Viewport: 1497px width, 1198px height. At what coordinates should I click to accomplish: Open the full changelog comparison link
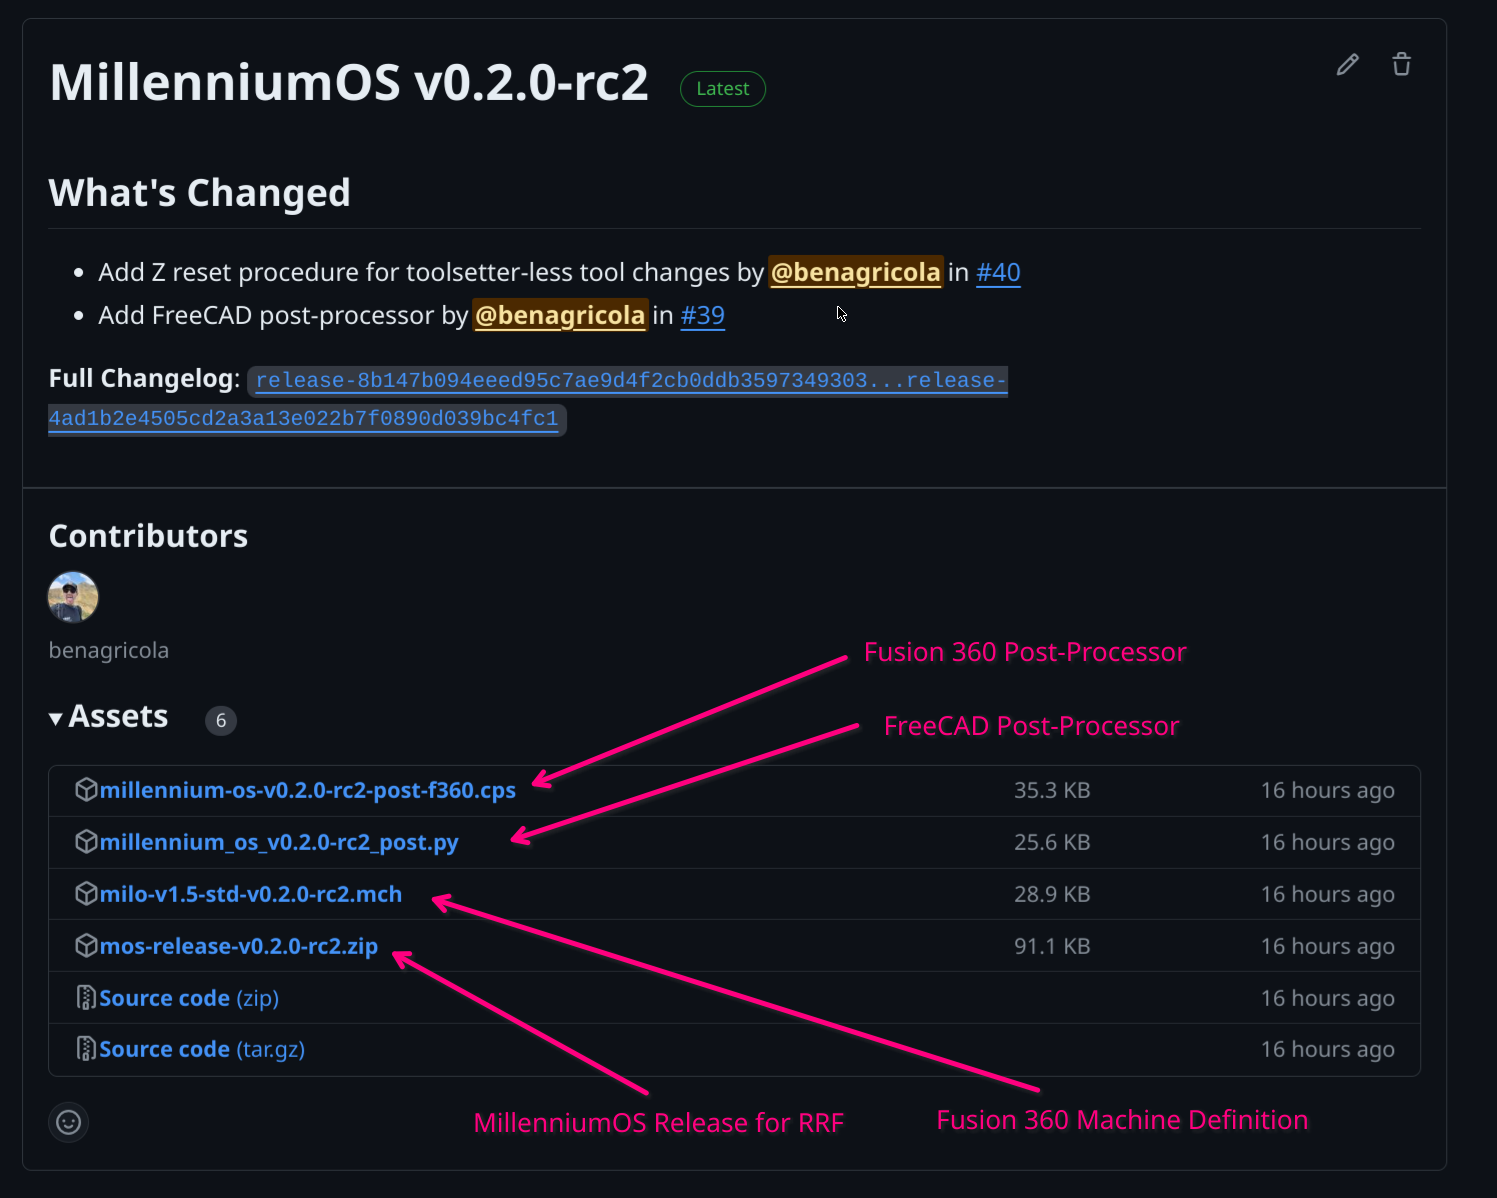pyautogui.click(x=528, y=399)
